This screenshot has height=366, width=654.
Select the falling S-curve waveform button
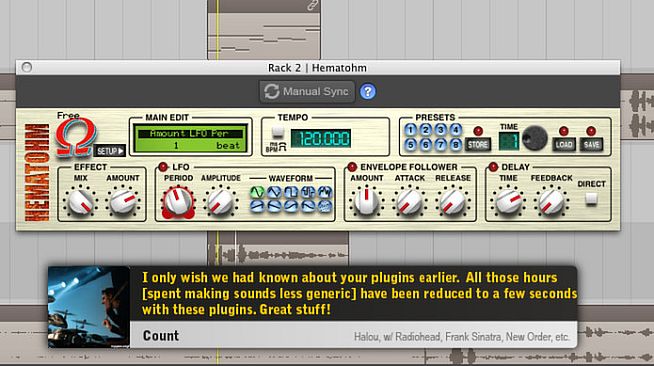[308, 206]
